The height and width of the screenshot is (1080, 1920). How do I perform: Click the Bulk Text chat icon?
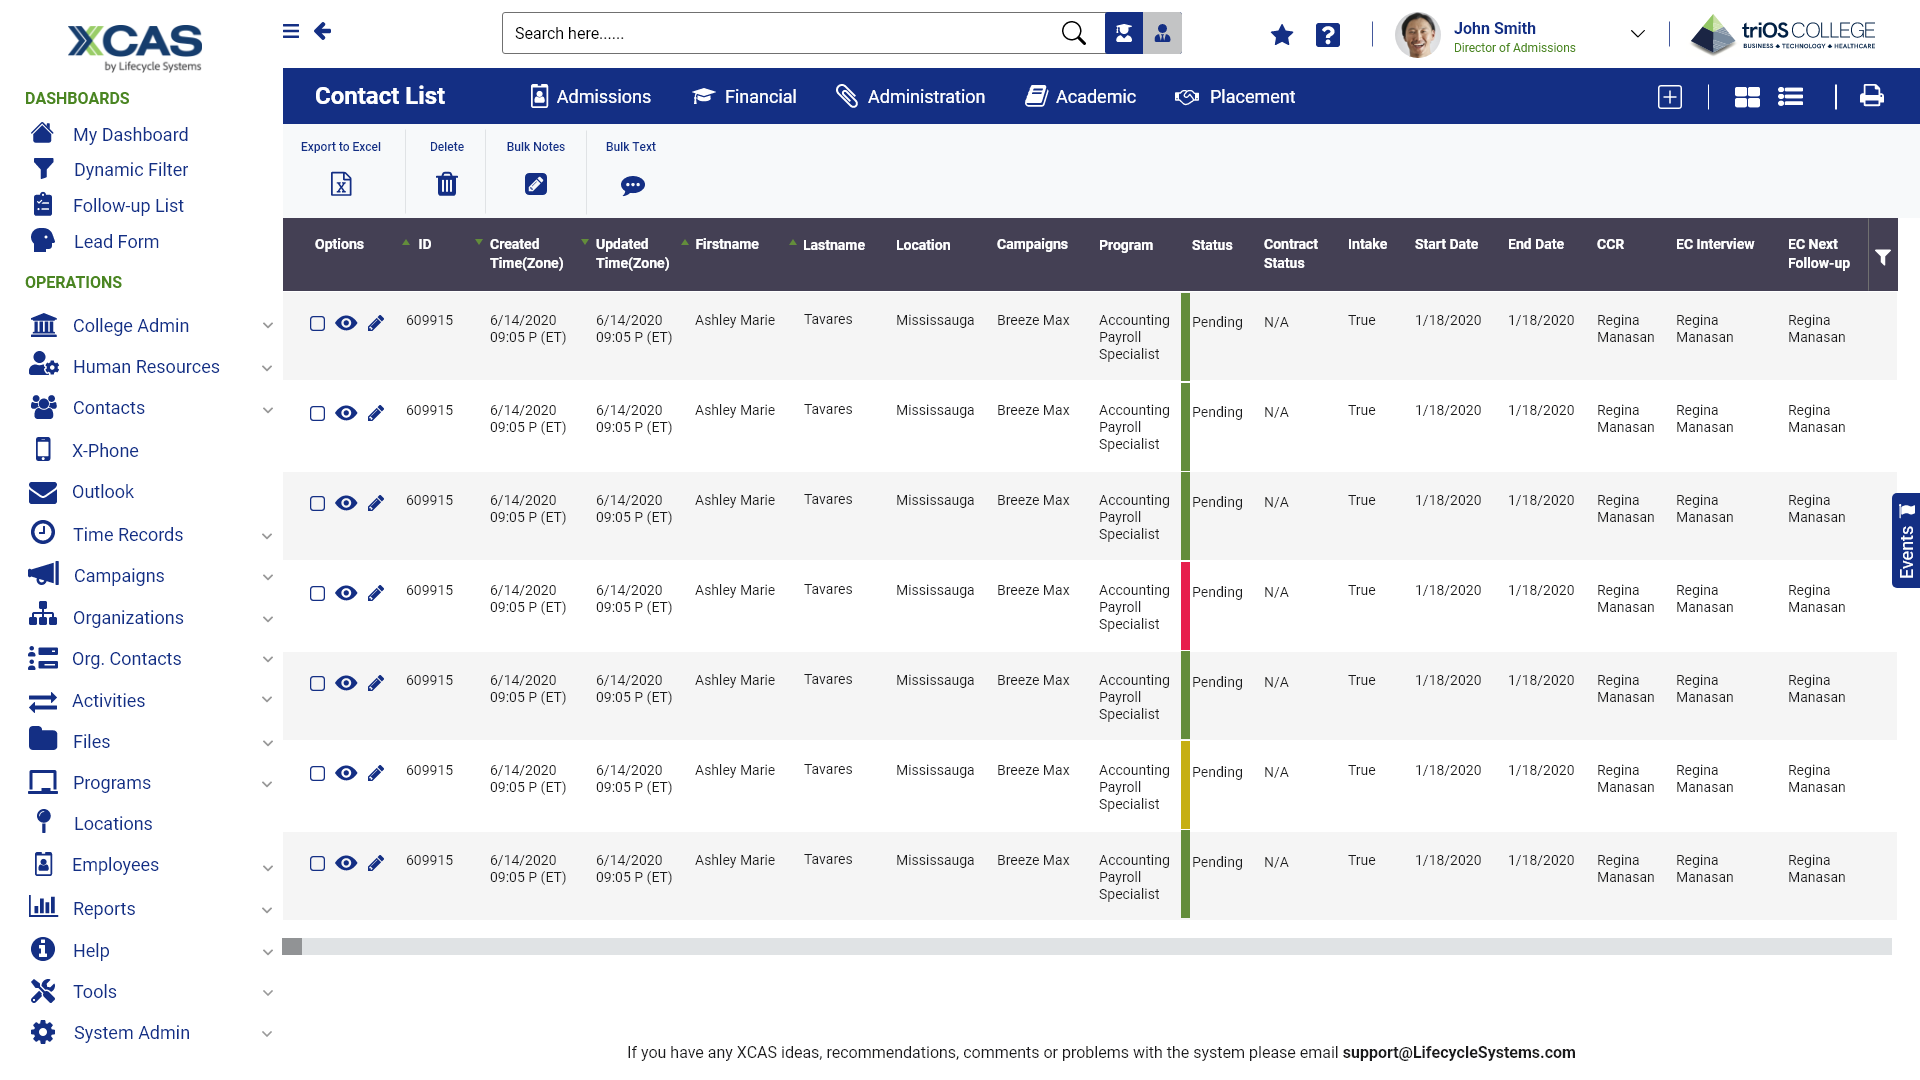(632, 185)
